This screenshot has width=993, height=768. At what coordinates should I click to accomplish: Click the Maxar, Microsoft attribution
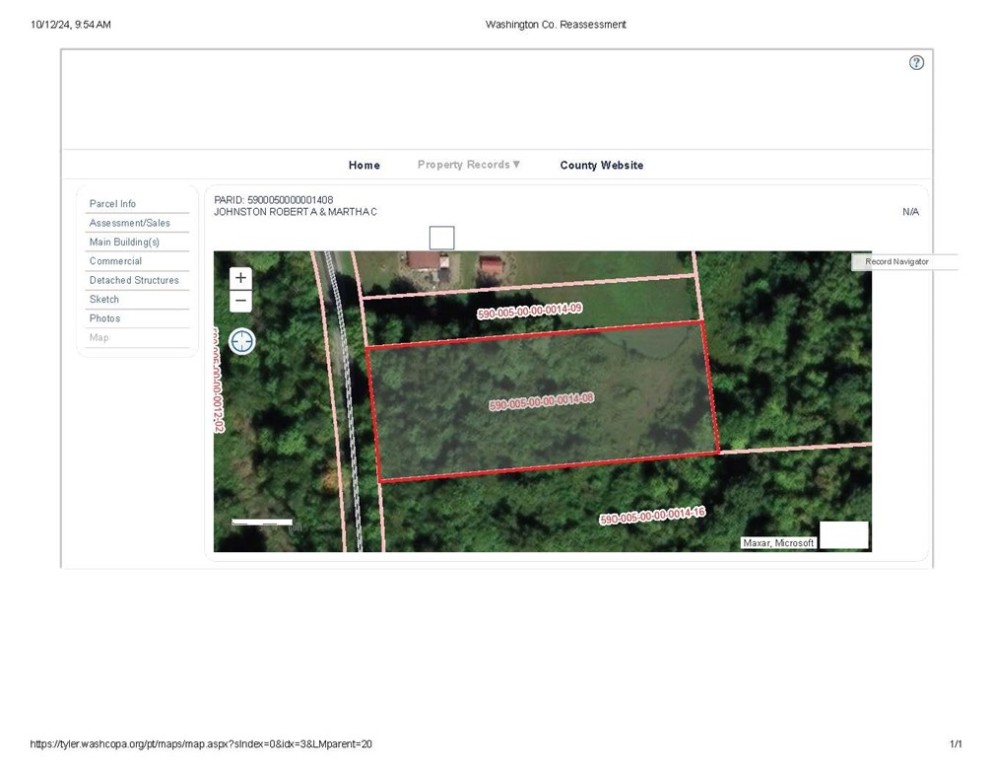[x=778, y=543]
